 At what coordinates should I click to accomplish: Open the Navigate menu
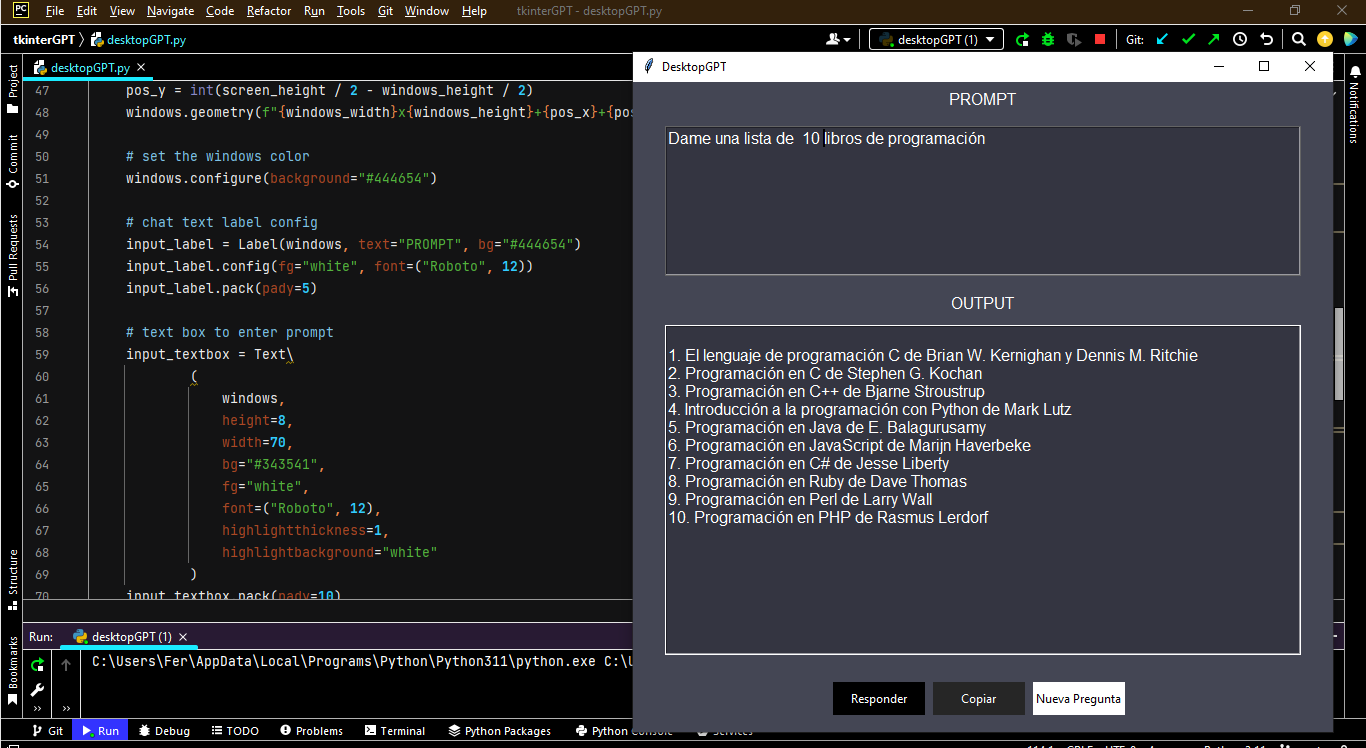click(172, 11)
